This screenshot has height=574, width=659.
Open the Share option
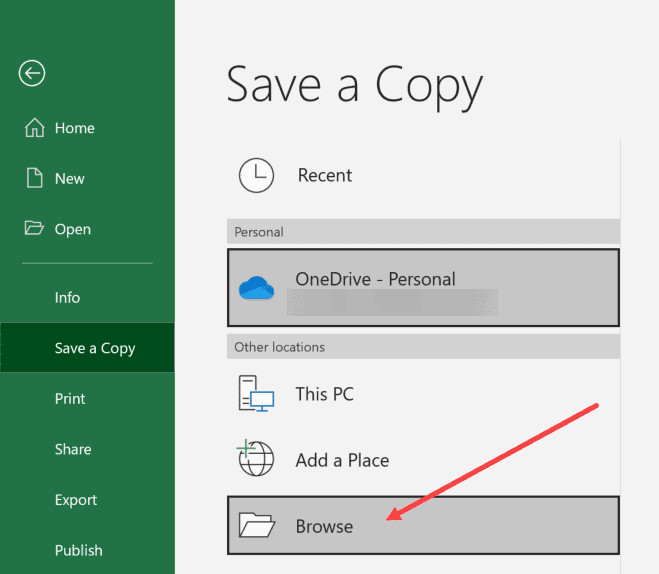(x=73, y=449)
